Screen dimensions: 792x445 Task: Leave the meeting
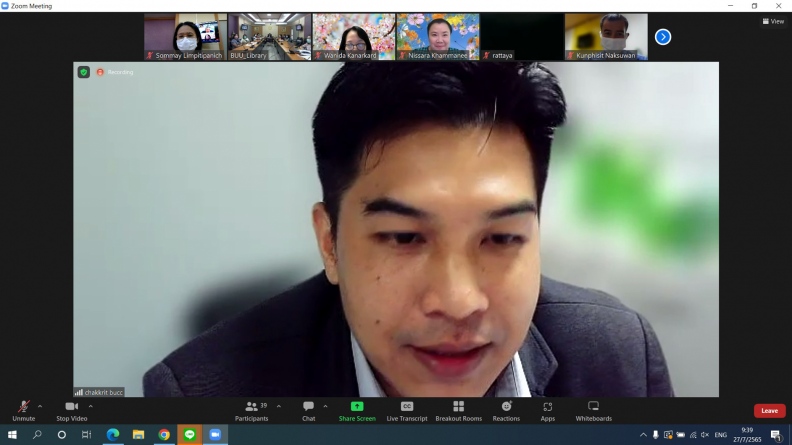tap(769, 411)
